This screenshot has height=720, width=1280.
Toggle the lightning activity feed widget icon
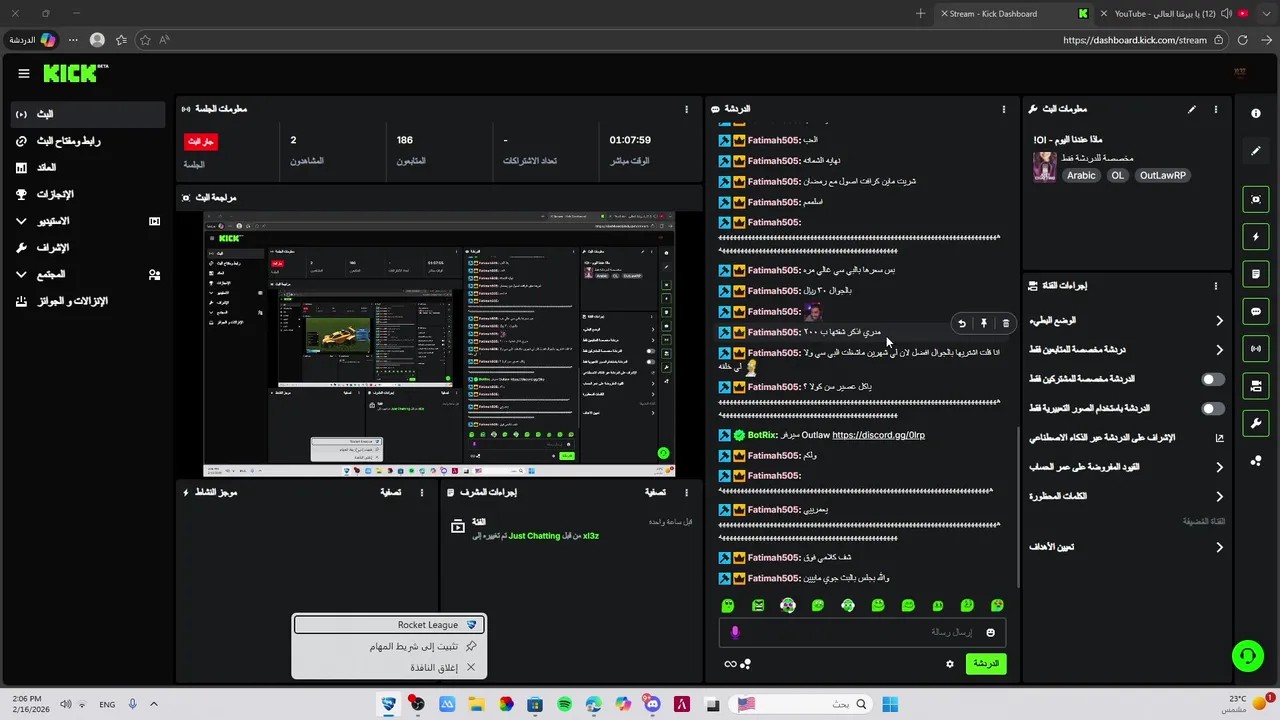tap(1256, 237)
